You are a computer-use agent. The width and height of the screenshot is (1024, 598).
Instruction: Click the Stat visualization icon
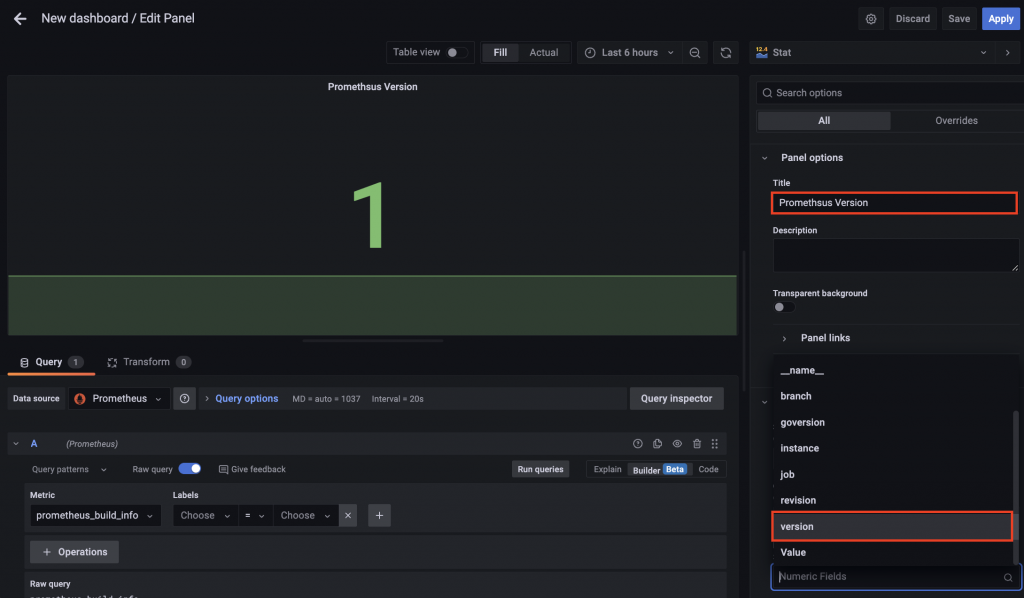click(761, 52)
